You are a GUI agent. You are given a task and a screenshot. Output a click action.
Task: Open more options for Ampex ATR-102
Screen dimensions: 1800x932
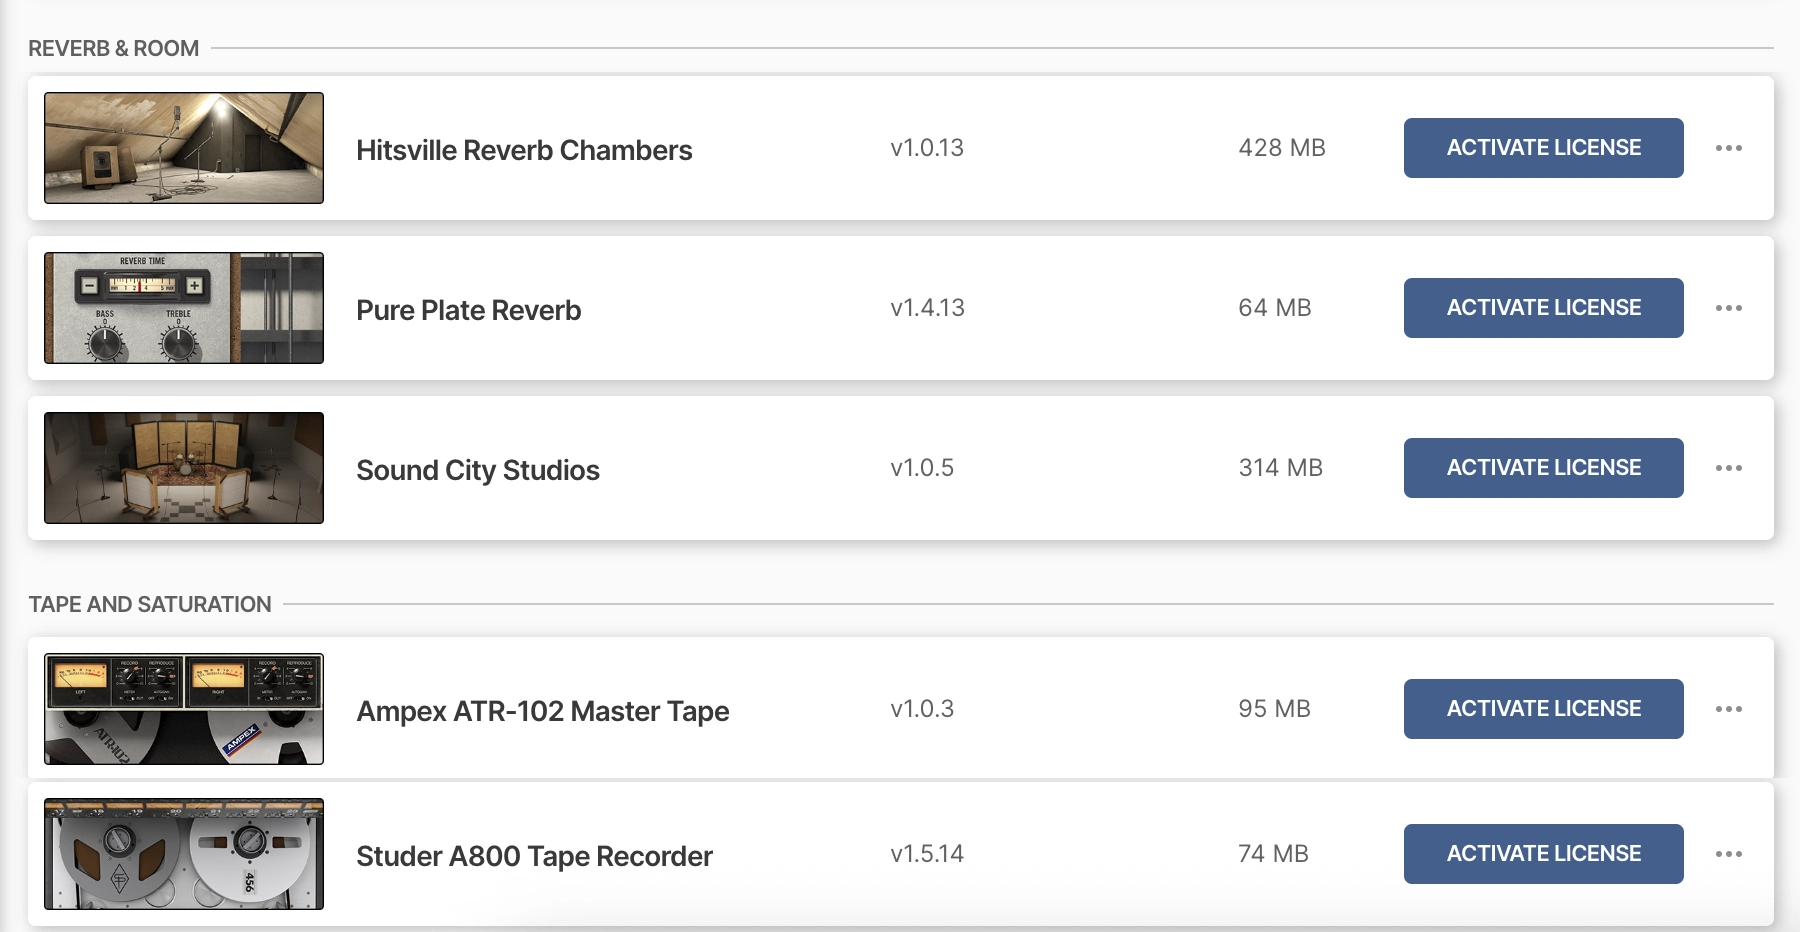[1728, 709]
